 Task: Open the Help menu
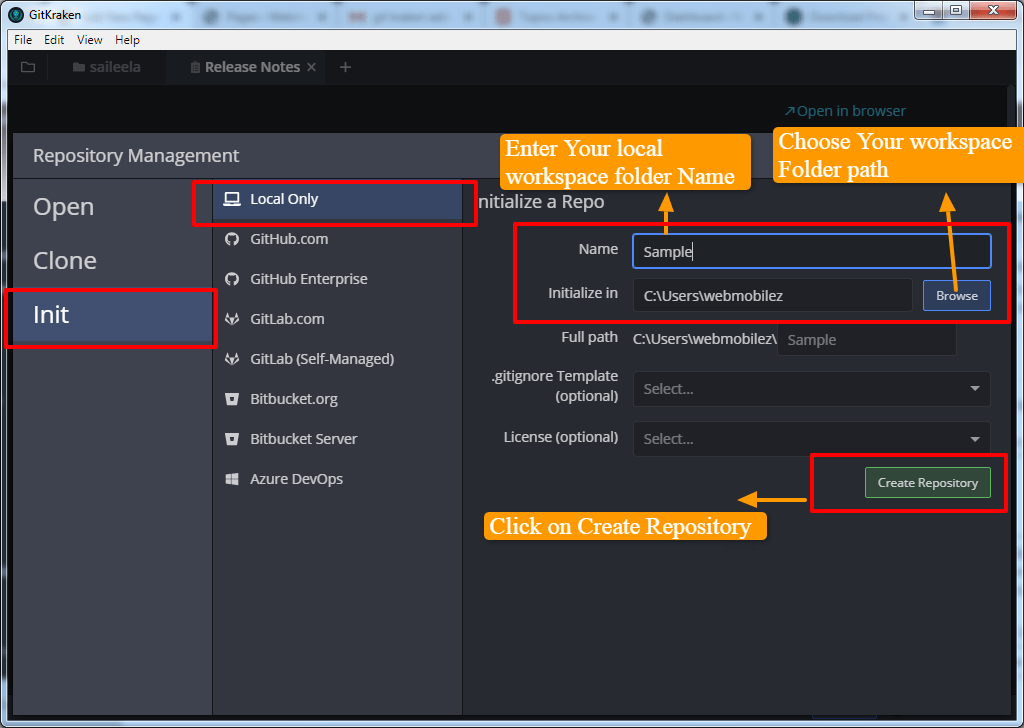pyautogui.click(x=127, y=40)
